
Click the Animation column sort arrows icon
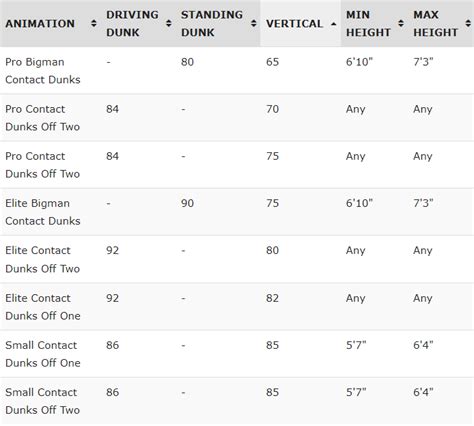coord(94,24)
